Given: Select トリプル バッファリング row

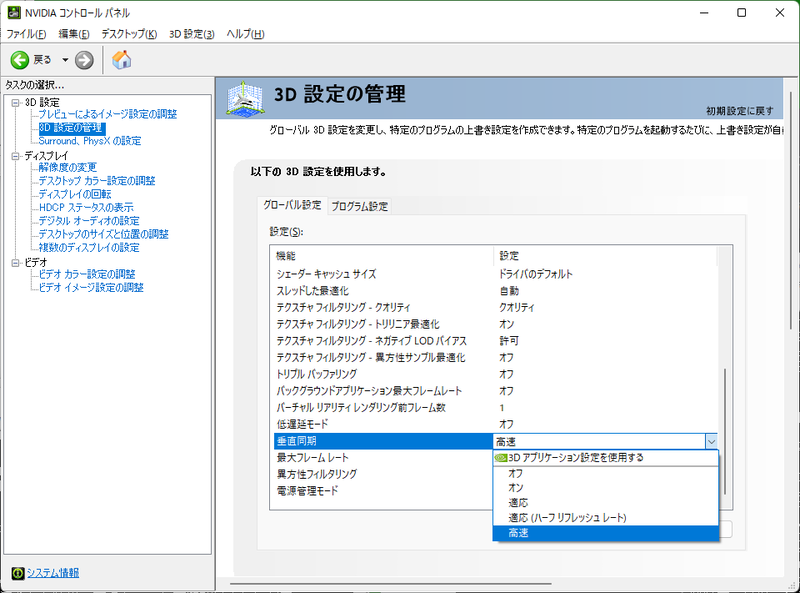Looking at the screenshot, I should [x=495, y=374].
